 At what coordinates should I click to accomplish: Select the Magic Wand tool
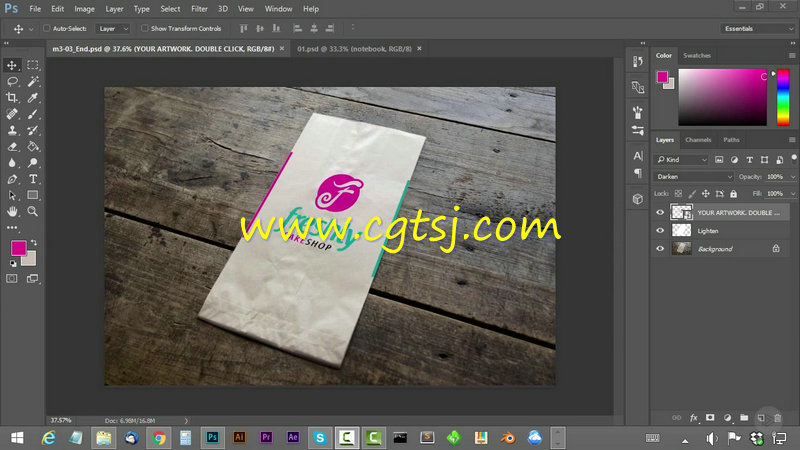pos(33,82)
